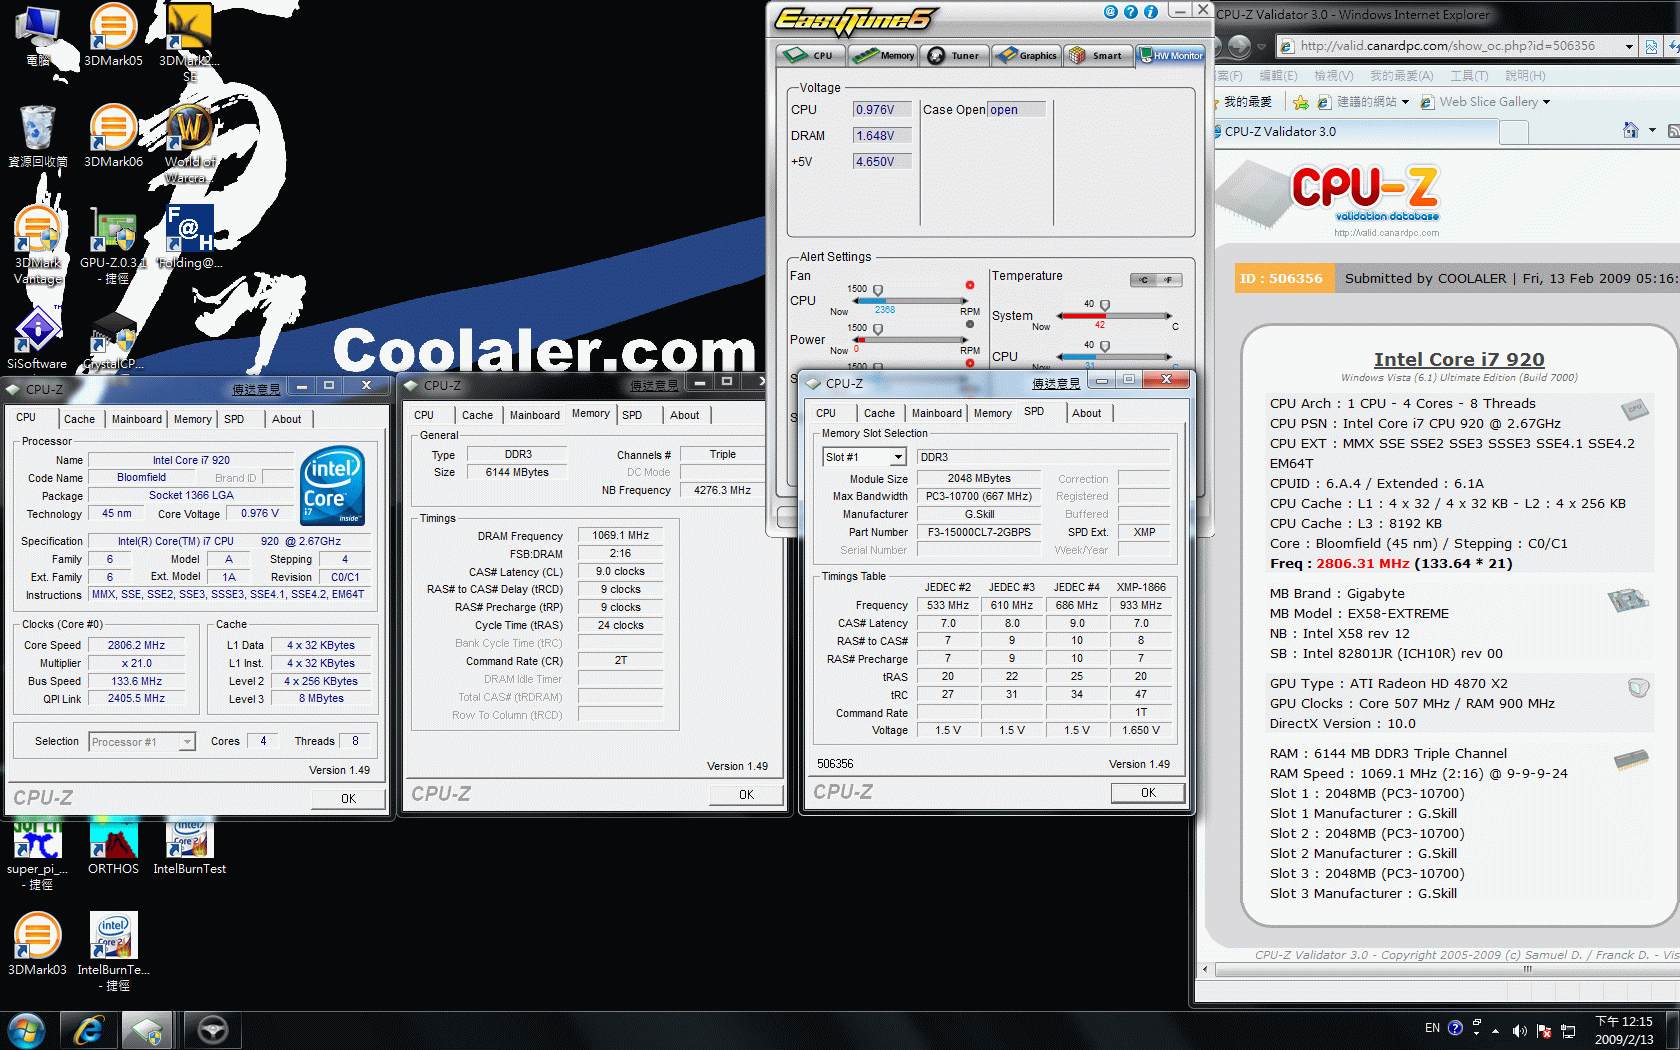Open the 3DMark03 desktop shortcut
The height and width of the screenshot is (1050, 1680).
(x=38, y=943)
